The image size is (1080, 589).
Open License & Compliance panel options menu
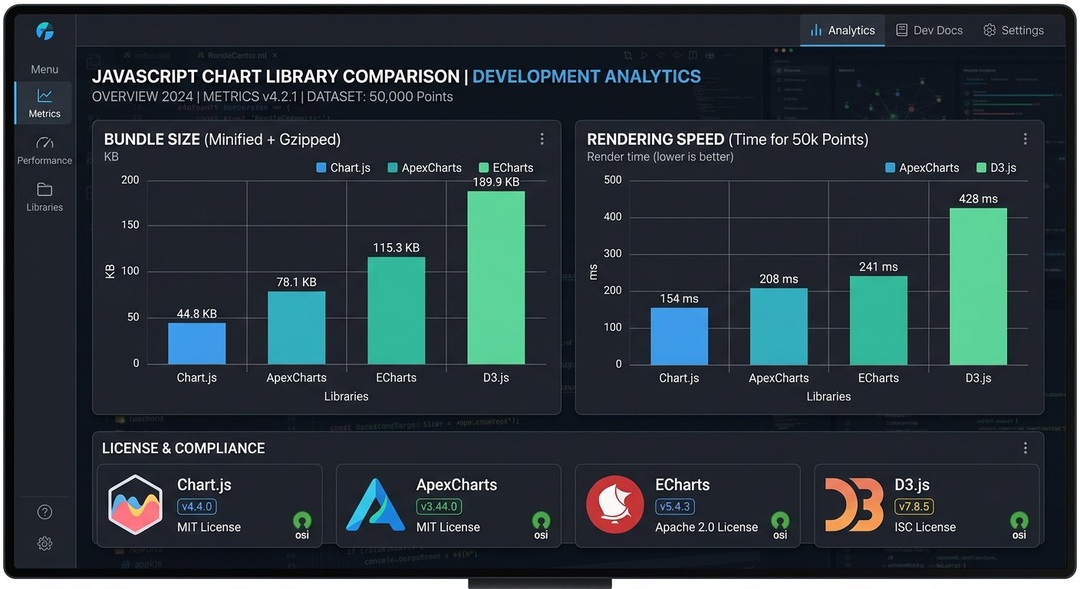point(1025,448)
